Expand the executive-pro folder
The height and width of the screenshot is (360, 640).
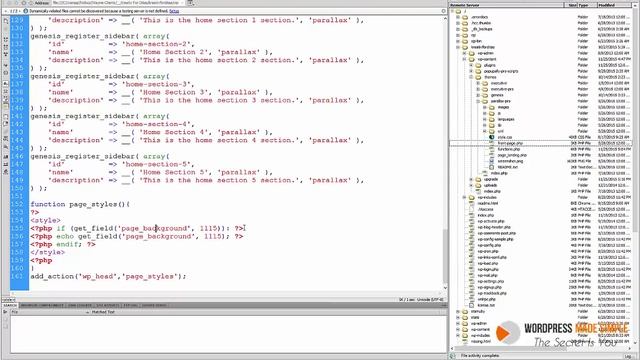[x=478, y=89]
